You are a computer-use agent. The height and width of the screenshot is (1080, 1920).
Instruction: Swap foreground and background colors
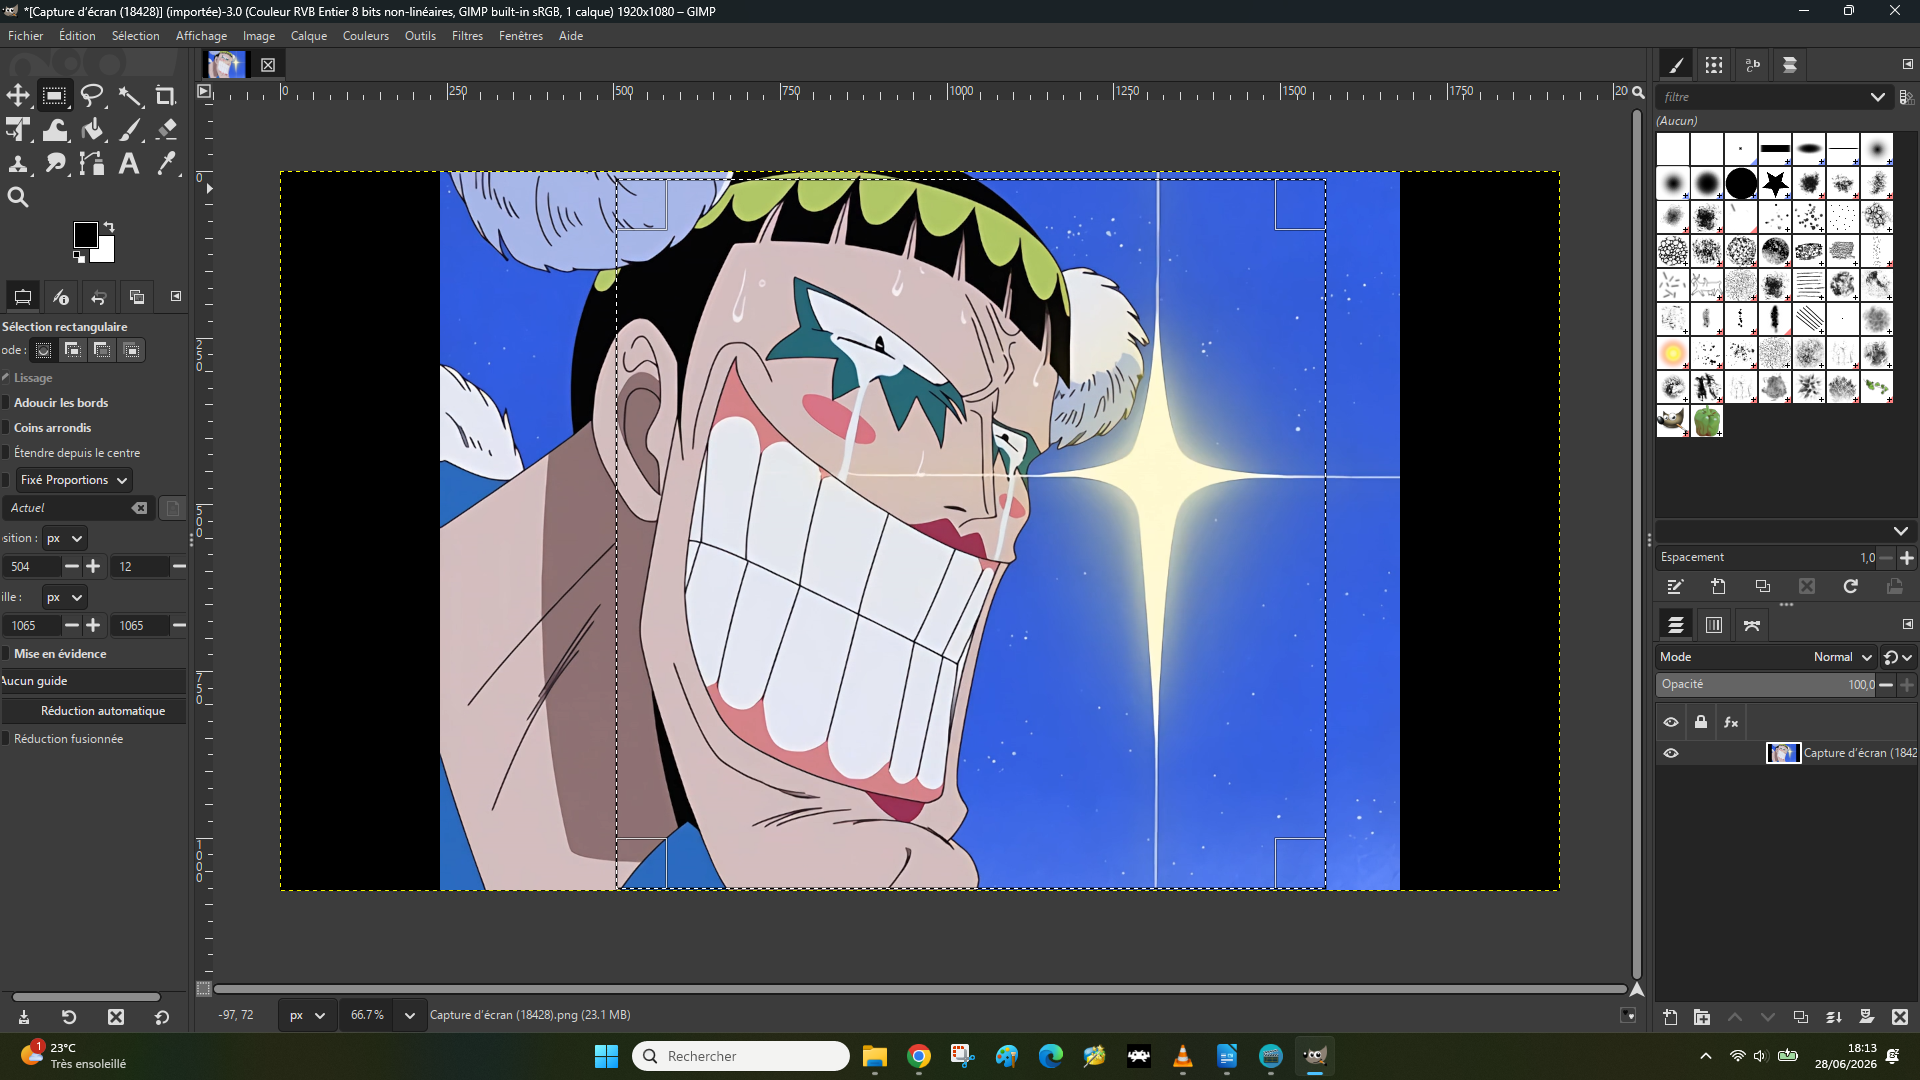pos(109,227)
